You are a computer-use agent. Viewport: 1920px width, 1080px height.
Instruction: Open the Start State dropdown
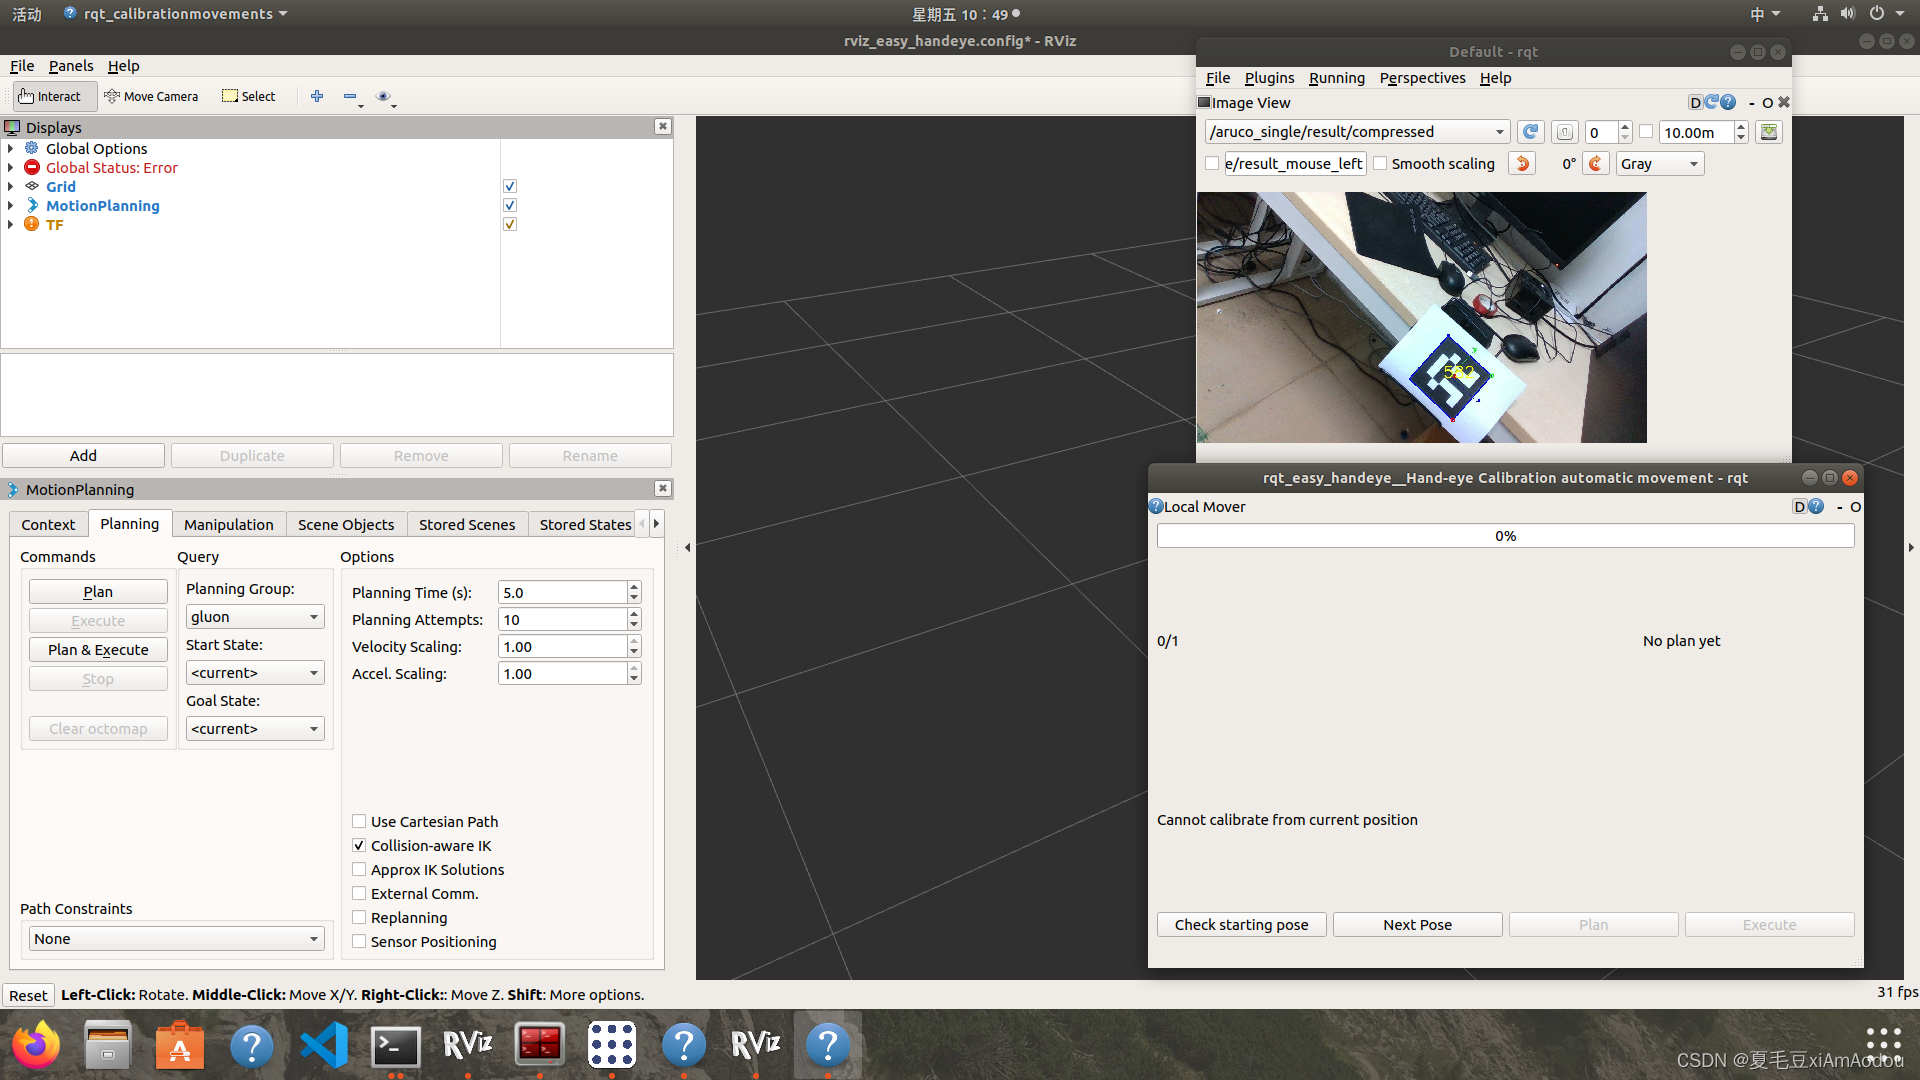pos(255,673)
